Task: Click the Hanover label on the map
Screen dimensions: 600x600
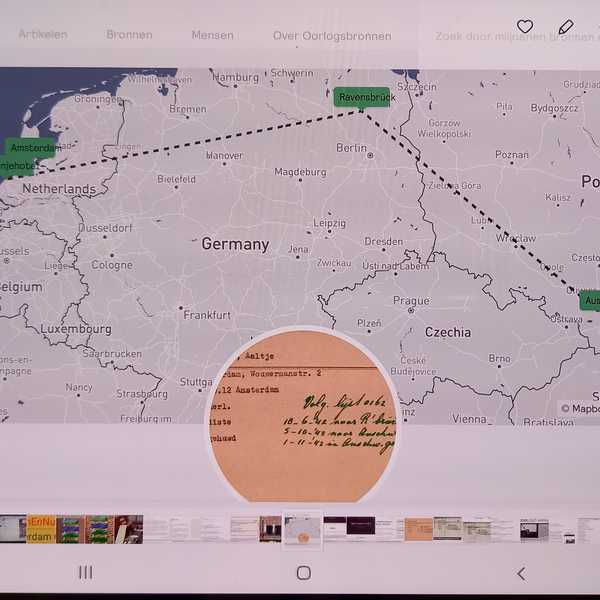Action: pyautogui.click(x=224, y=155)
